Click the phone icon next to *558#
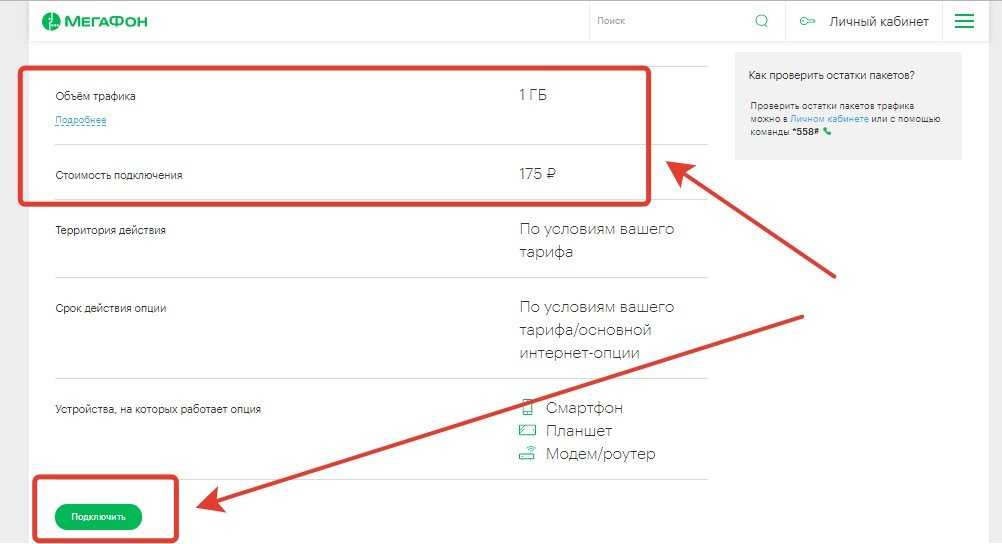This screenshot has height=544, width=1002. tap(827, 132)
